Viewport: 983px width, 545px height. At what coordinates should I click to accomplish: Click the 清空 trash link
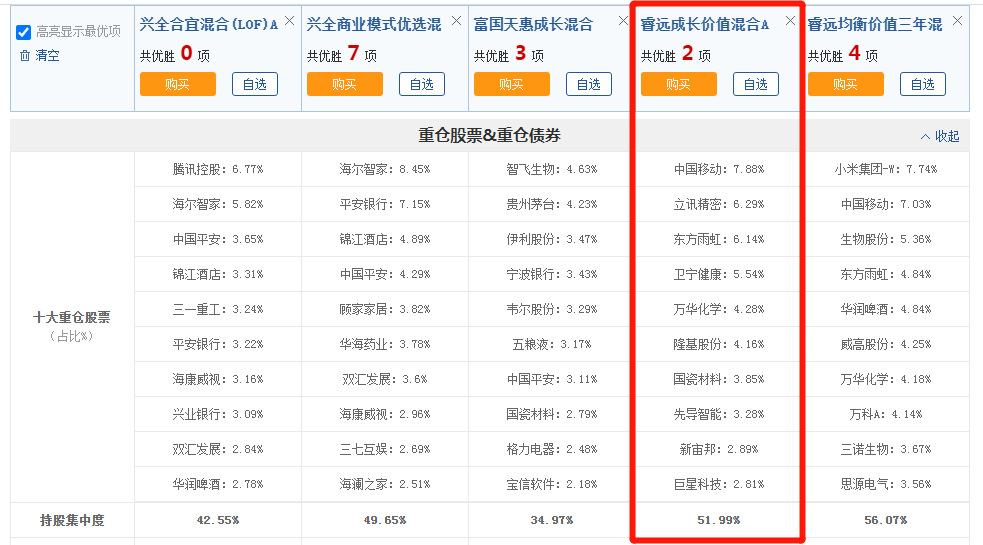39,56
